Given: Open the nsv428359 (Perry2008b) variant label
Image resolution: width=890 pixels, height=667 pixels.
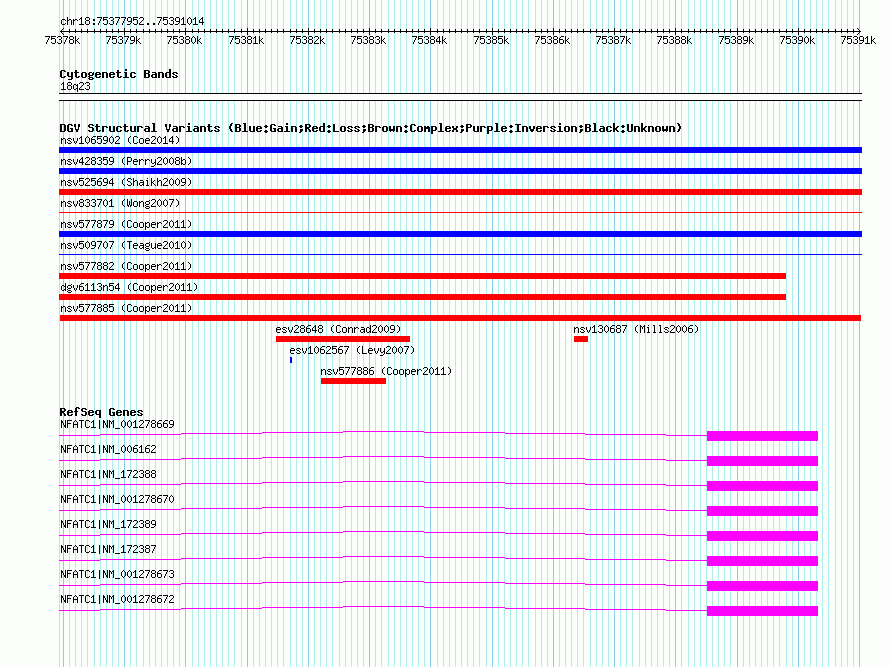Looking at the screenshot, I should click(126, 161).
